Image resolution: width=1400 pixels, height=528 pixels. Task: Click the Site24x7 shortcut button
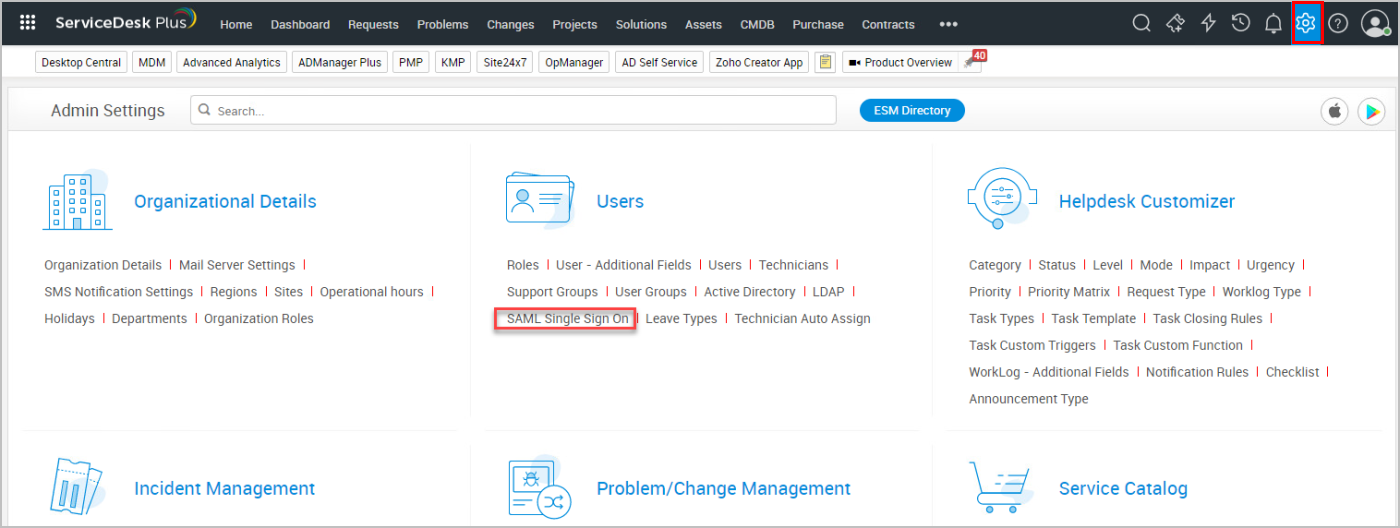505,62
